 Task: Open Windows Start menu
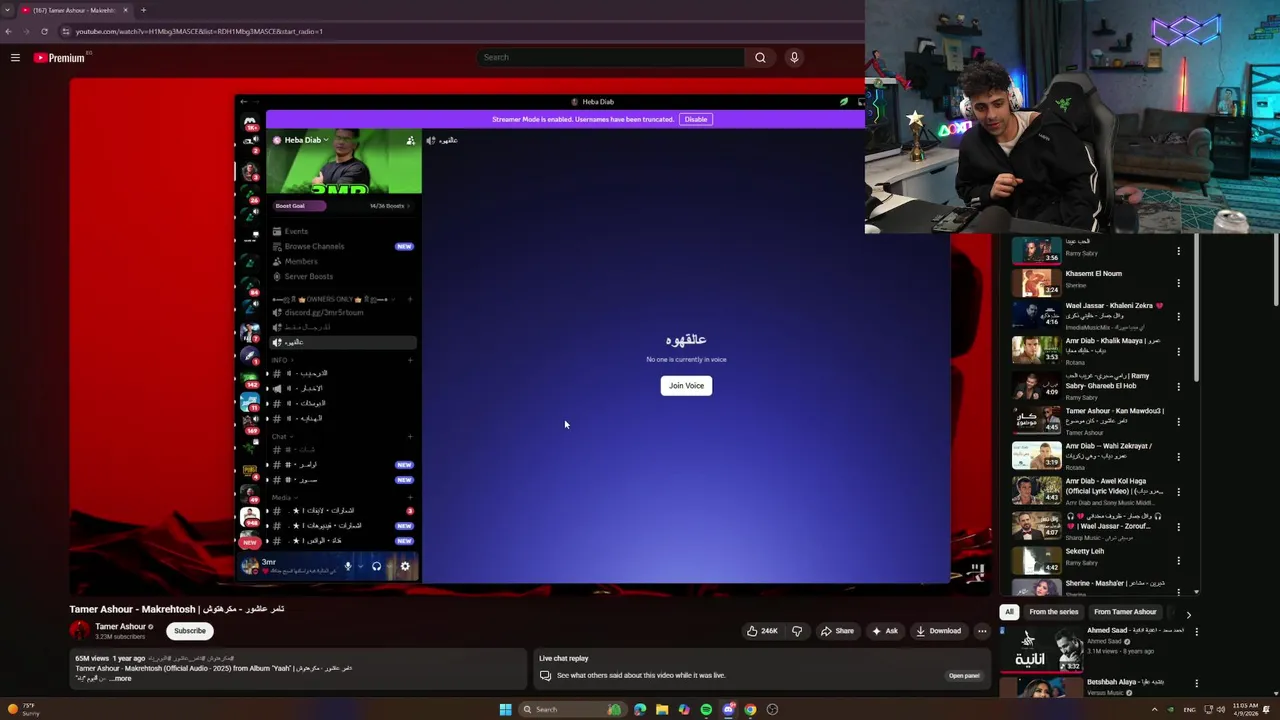click(x=505, y=710)
